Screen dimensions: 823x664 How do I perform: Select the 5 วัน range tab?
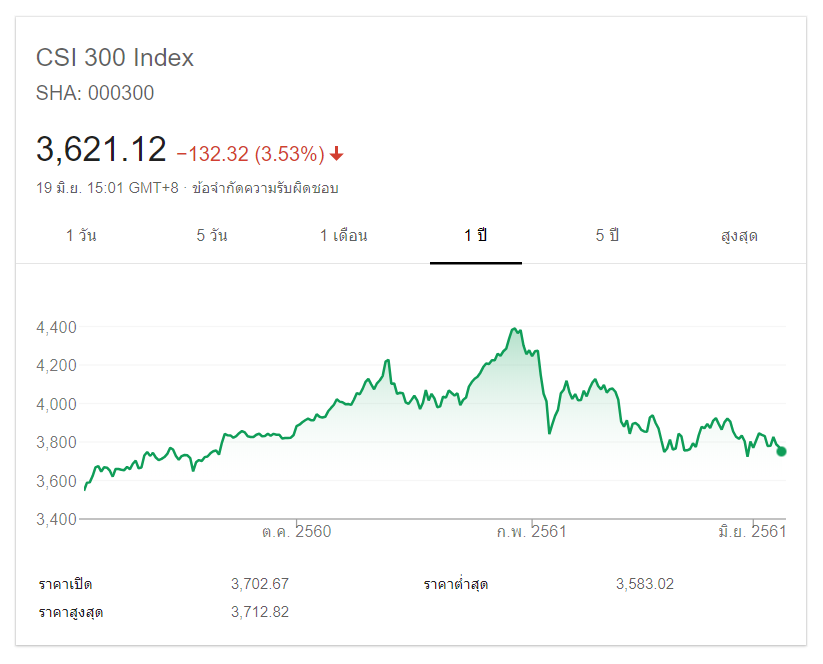coord(212,236)
